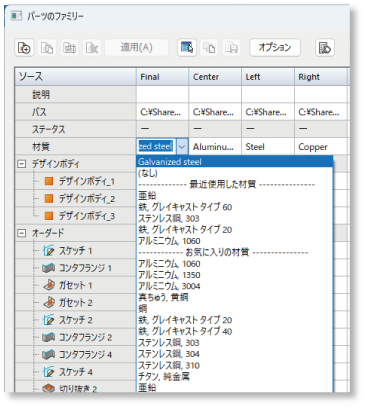This screenshot has height=407, width=365.
Task: Click the orange デザインボディ_1 body icon
Action: [49, 181]
